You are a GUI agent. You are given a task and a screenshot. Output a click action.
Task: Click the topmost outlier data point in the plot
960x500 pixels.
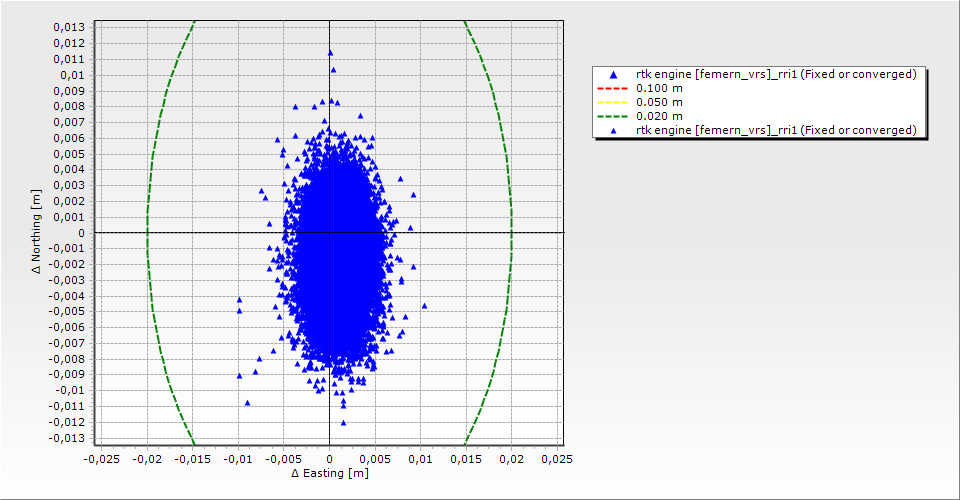[330, 52]
